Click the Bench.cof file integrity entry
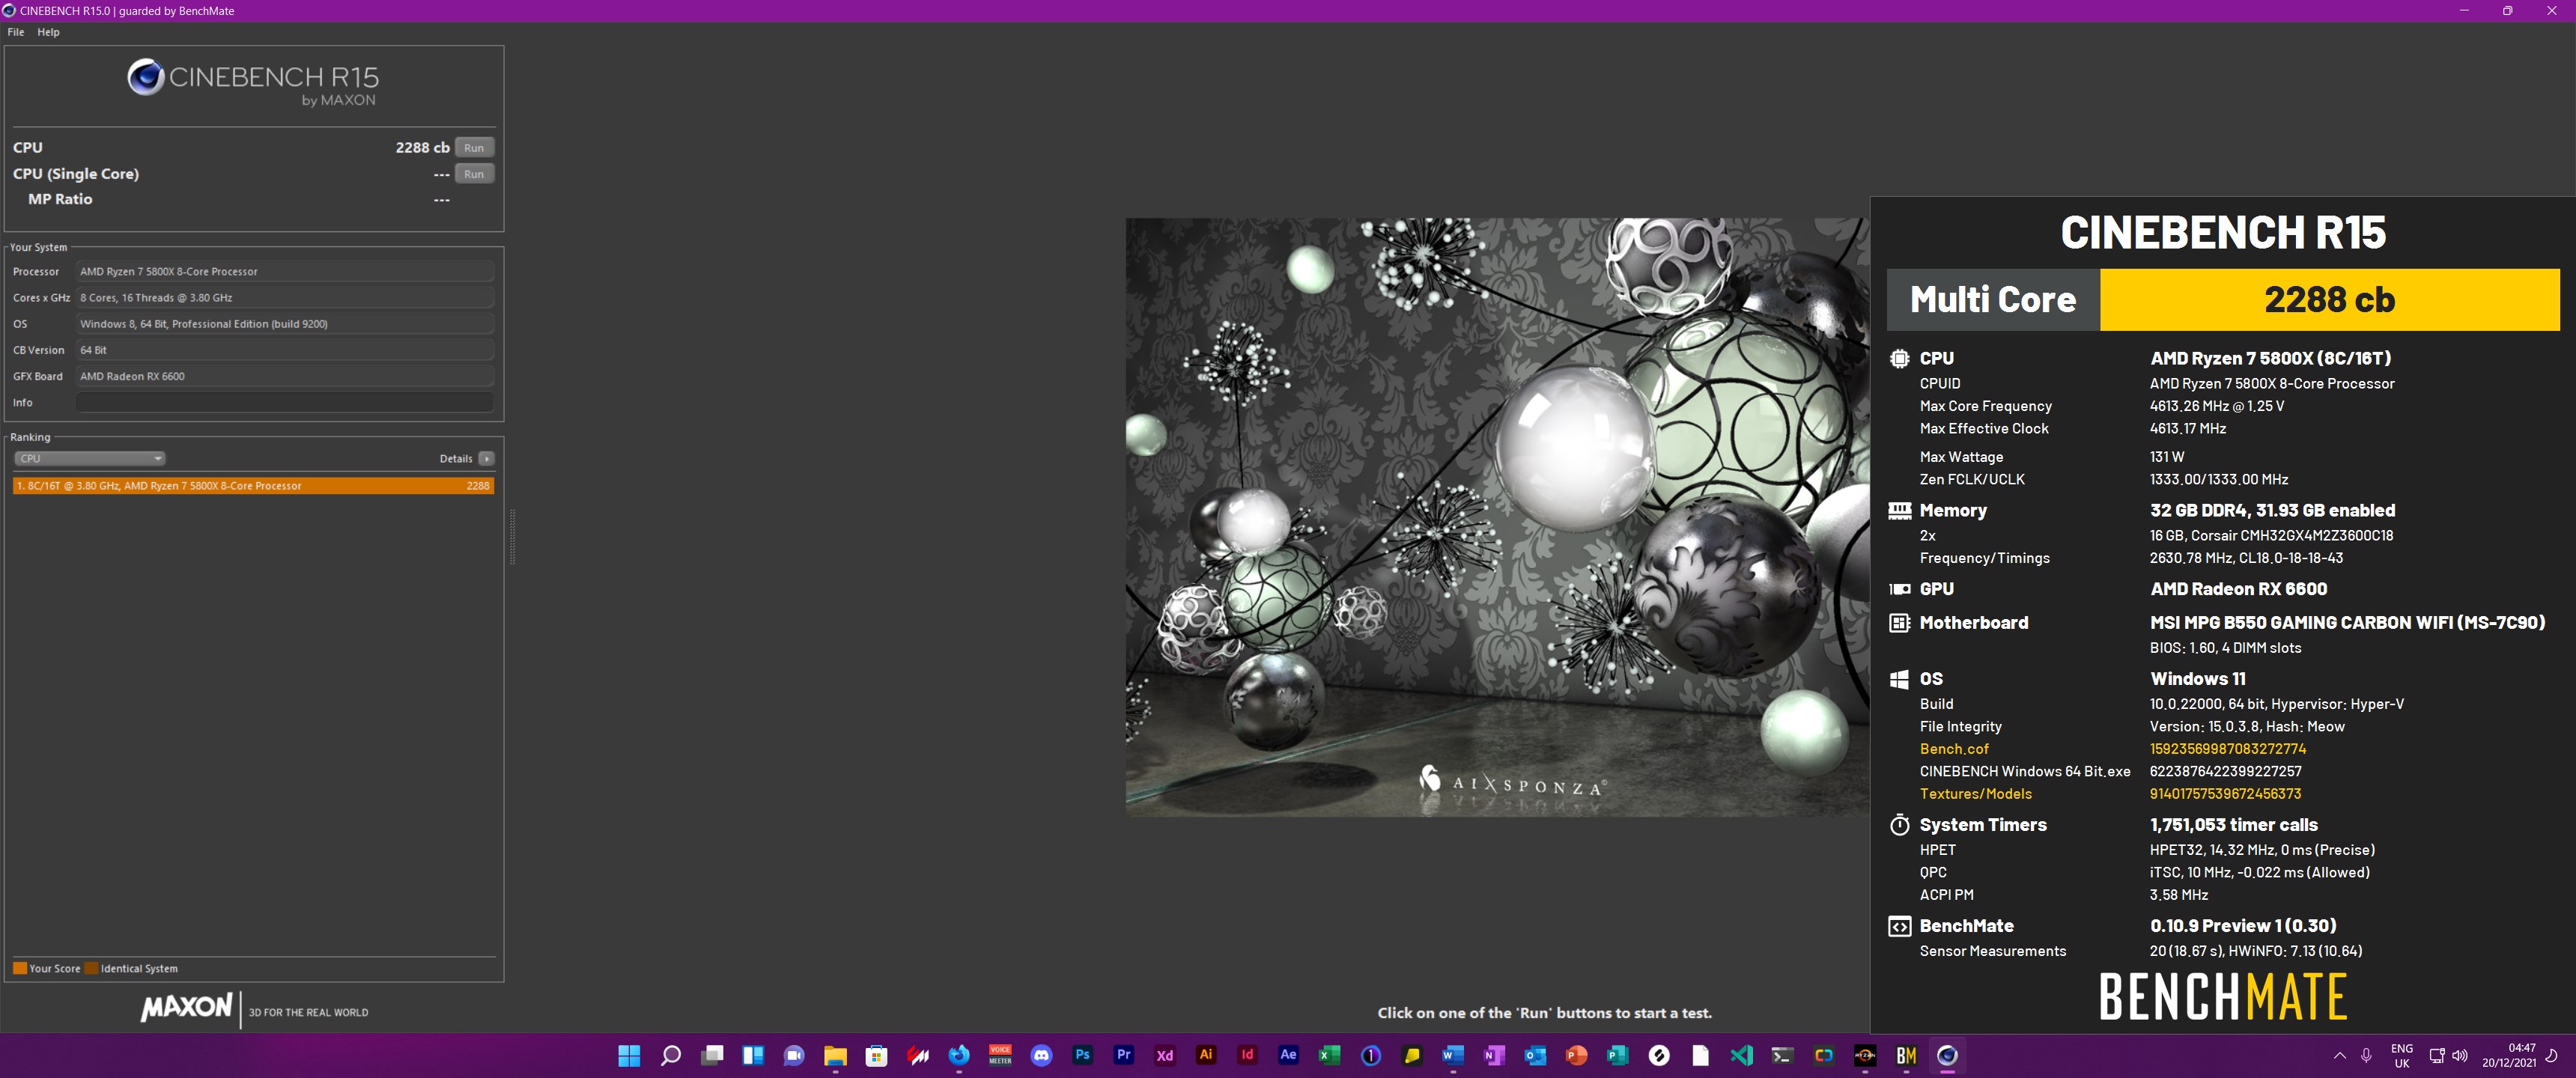Screen dimensions: 2576x1078 [x=1953, y=749]
